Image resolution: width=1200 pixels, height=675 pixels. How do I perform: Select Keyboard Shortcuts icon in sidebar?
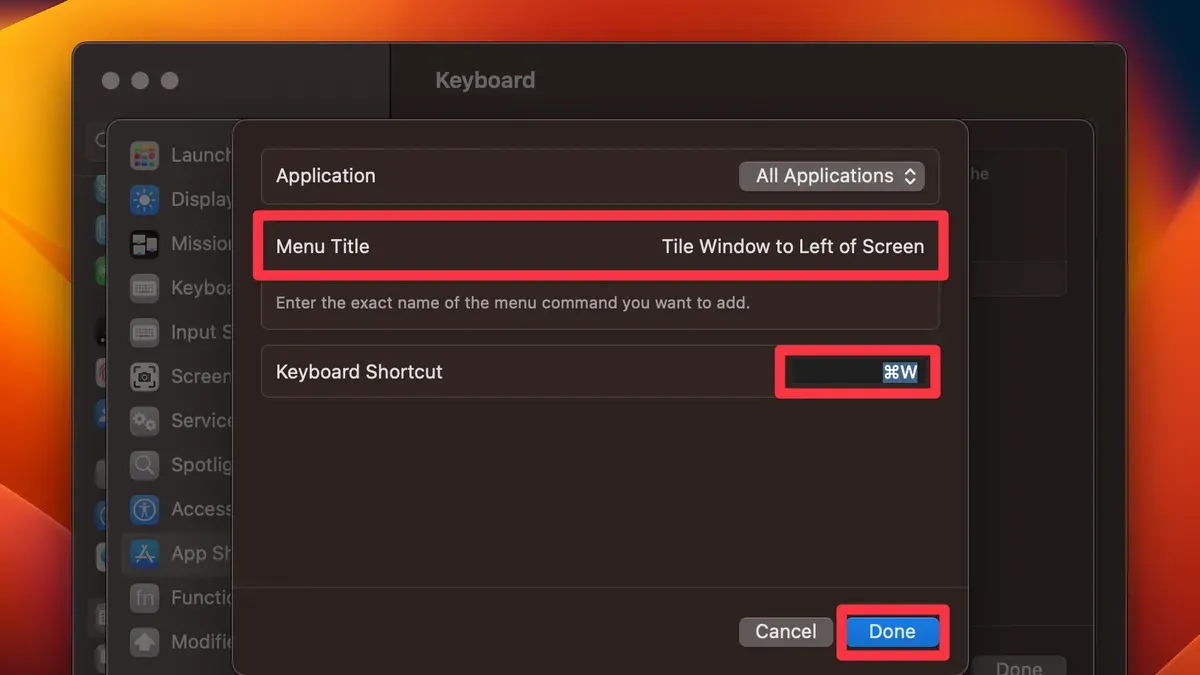pyautogui.click(x=145, y=288)
